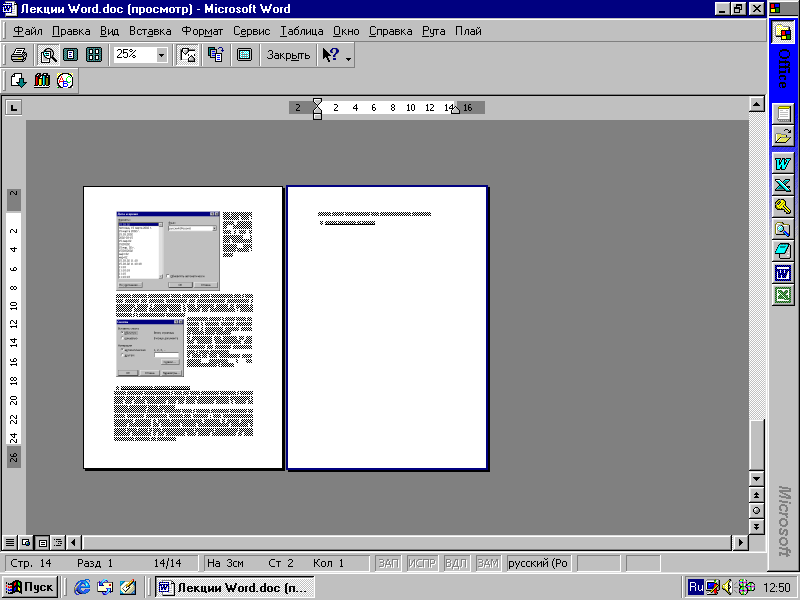Click the Select Browse Object circle button

pyautogui.click(x=756, y=511)
